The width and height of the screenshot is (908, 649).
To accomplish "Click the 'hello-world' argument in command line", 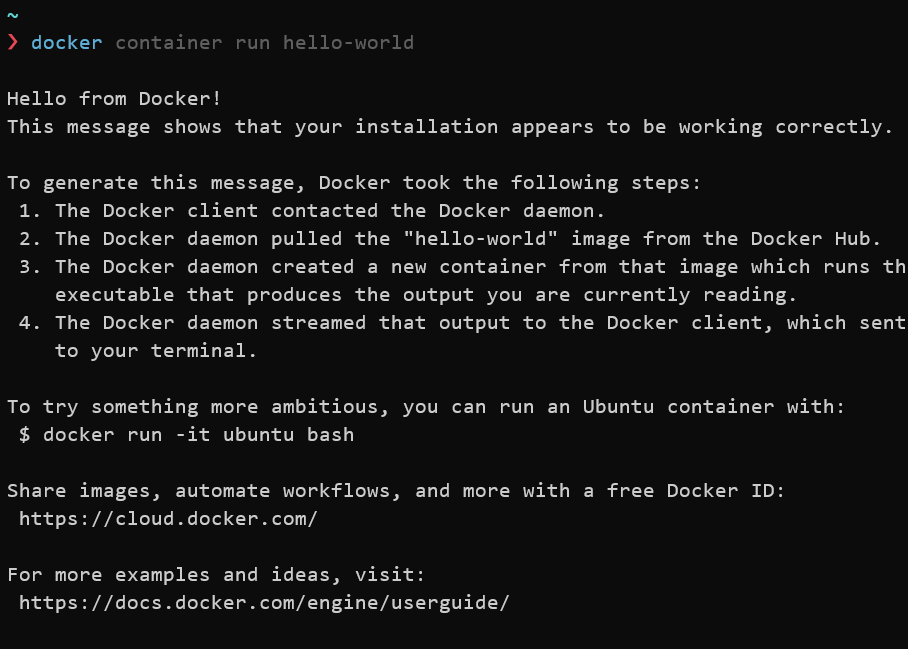I will coord(348,42).
